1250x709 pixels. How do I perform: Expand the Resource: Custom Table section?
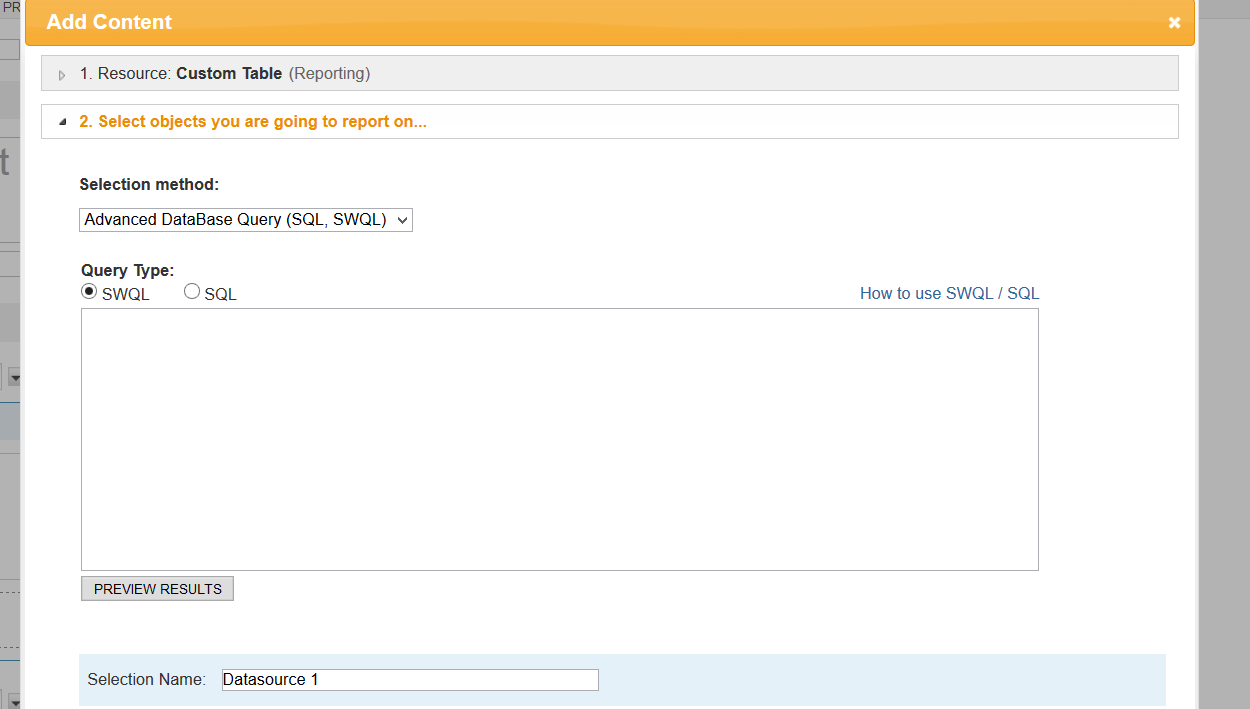(x=609, y=73)
